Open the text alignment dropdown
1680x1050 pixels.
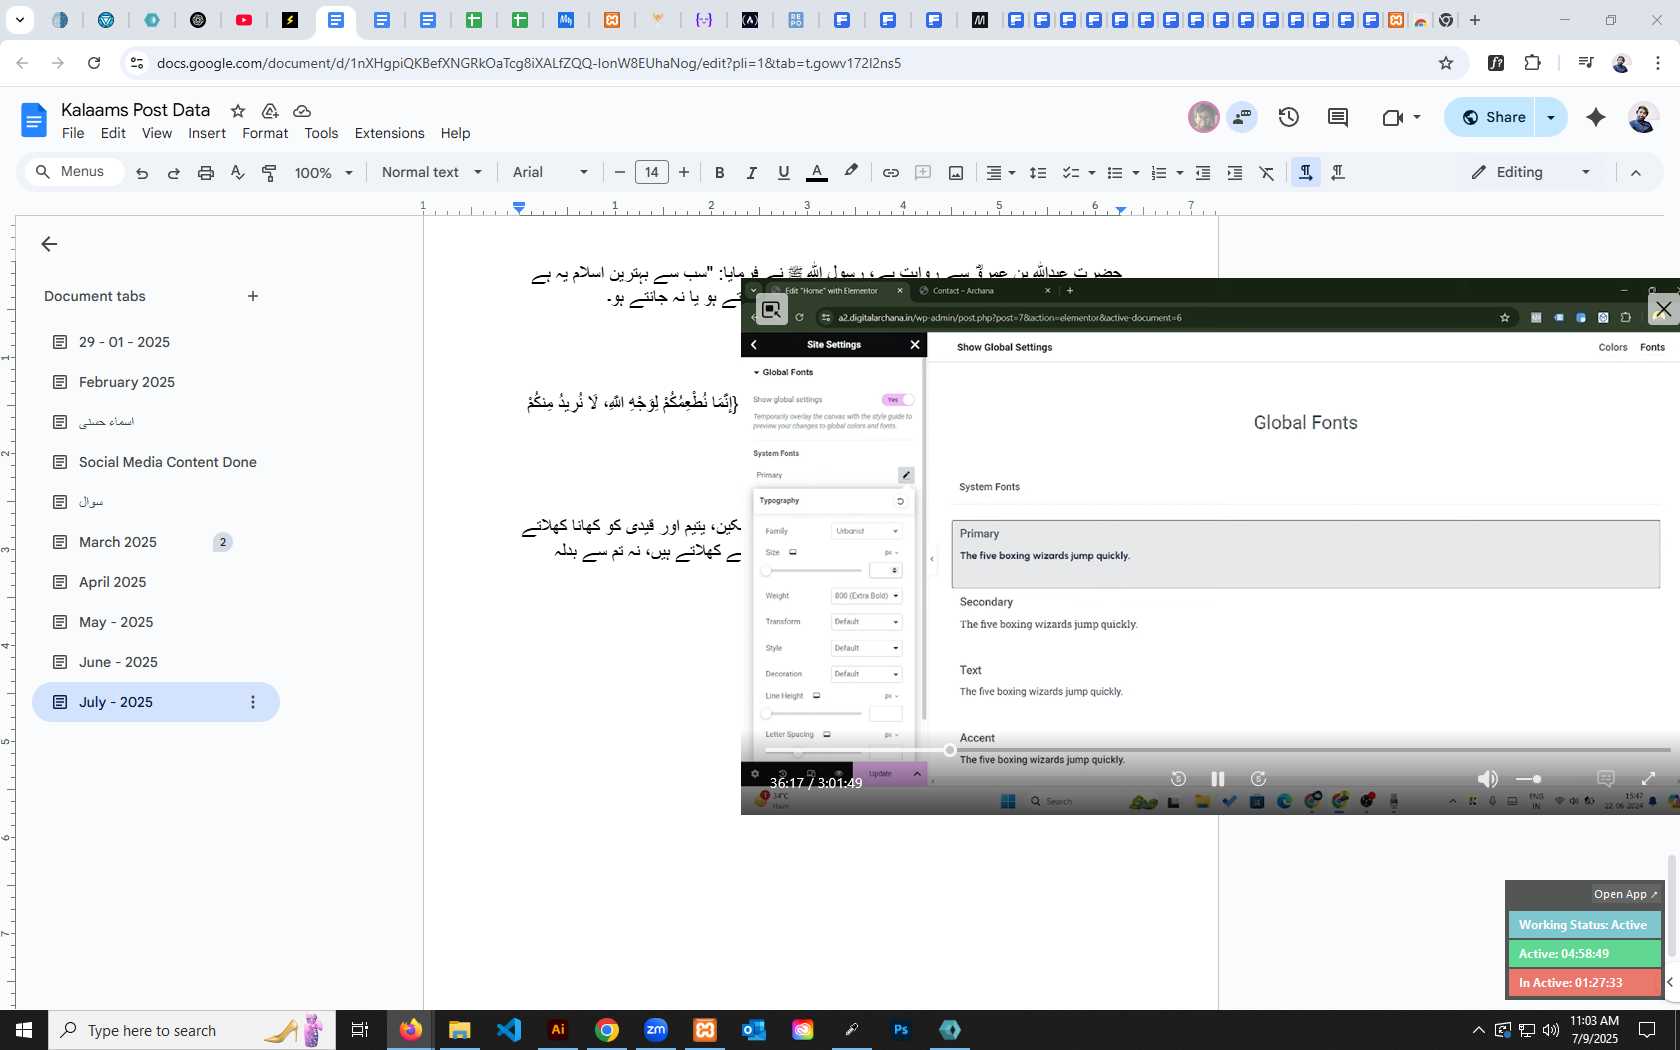(1001, 173)
